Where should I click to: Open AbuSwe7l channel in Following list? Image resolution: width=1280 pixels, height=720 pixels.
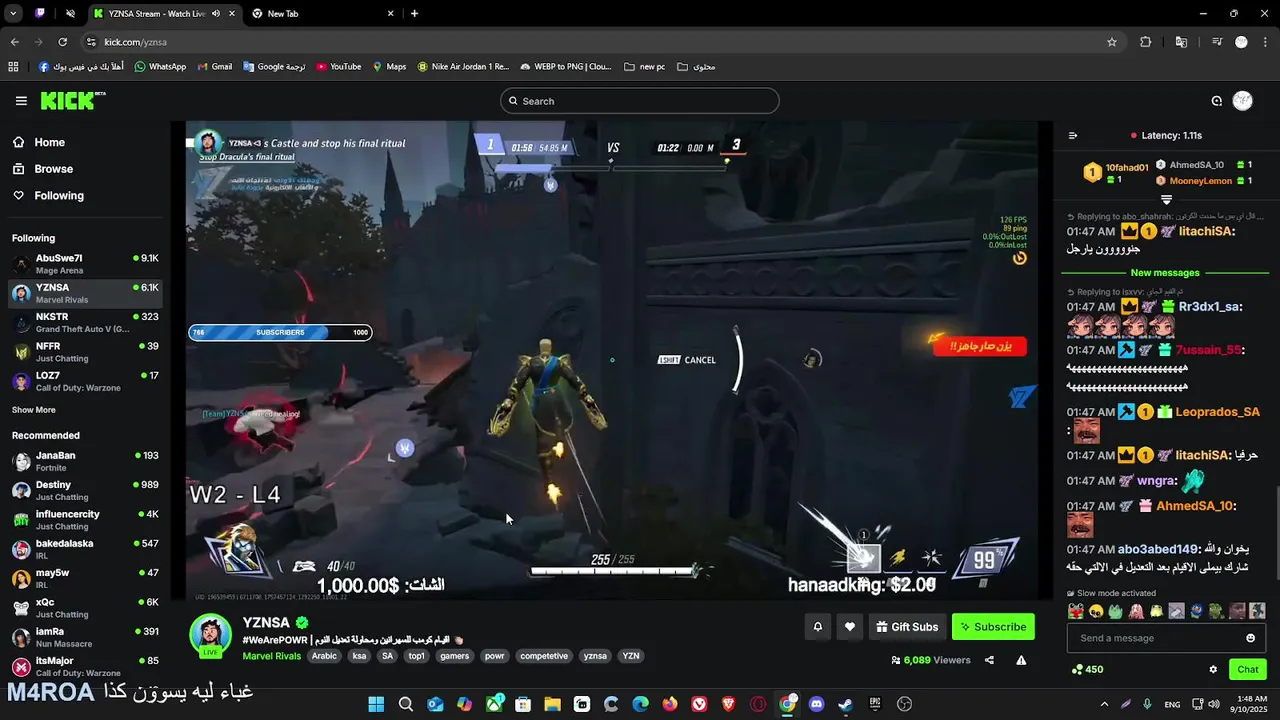coord(85,264)
